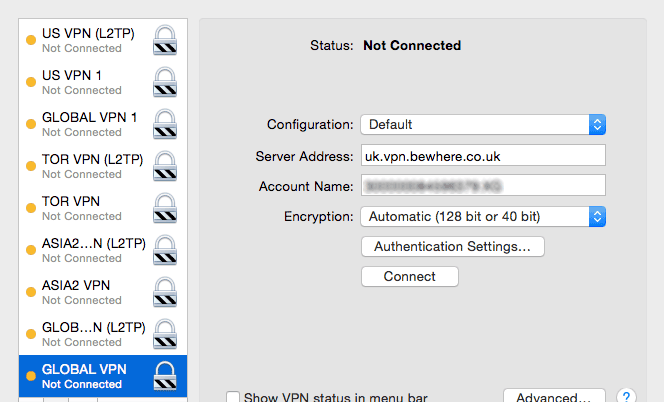Click the Account Name text field

tap(483, 186)
